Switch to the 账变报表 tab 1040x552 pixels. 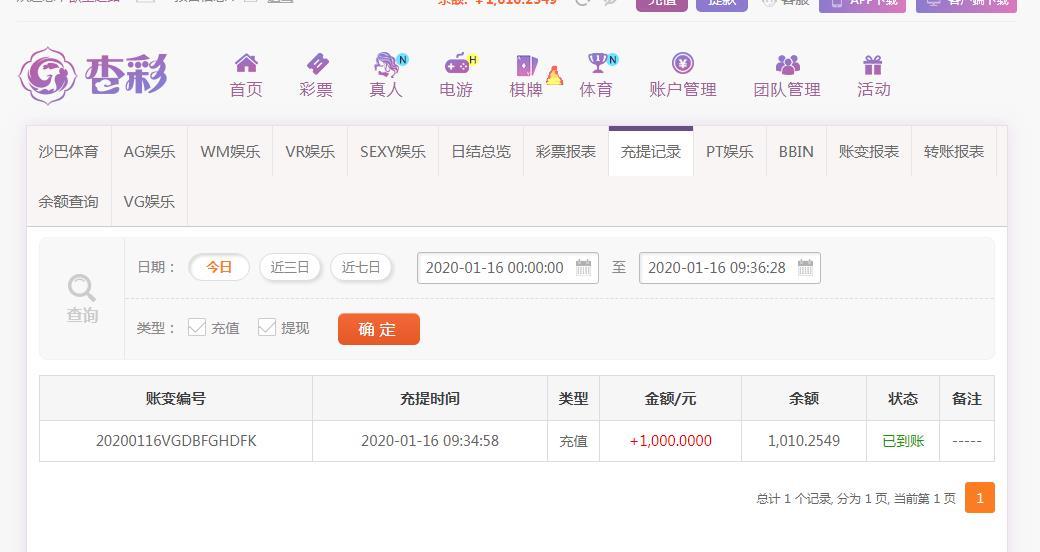coord(868,151)
